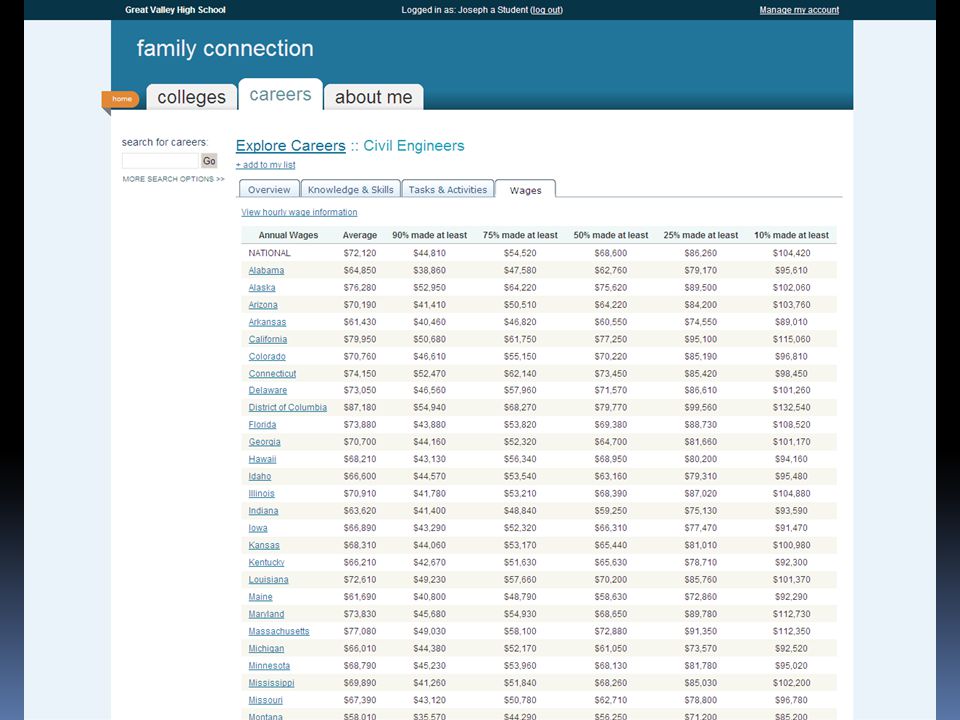Click the NATIONAL row label
Screen dimensions: 960x720
(269, 253)
